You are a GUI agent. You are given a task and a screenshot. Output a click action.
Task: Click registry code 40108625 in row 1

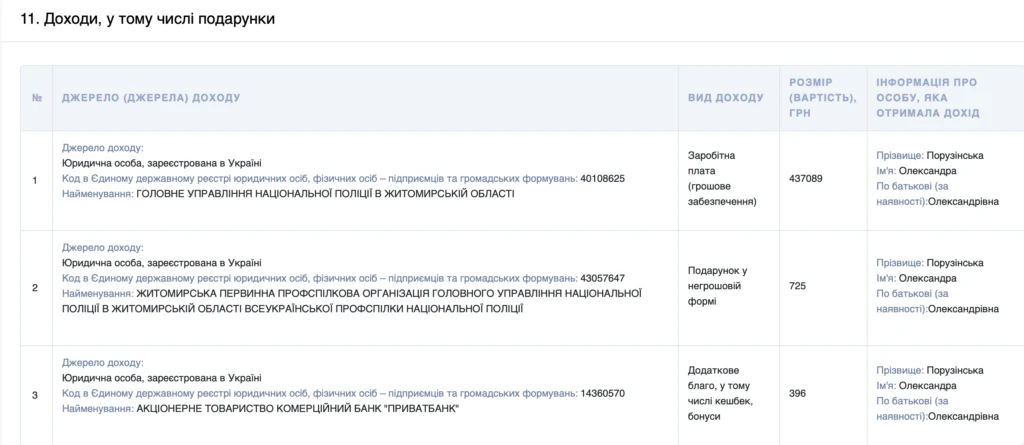click(602, 179)
